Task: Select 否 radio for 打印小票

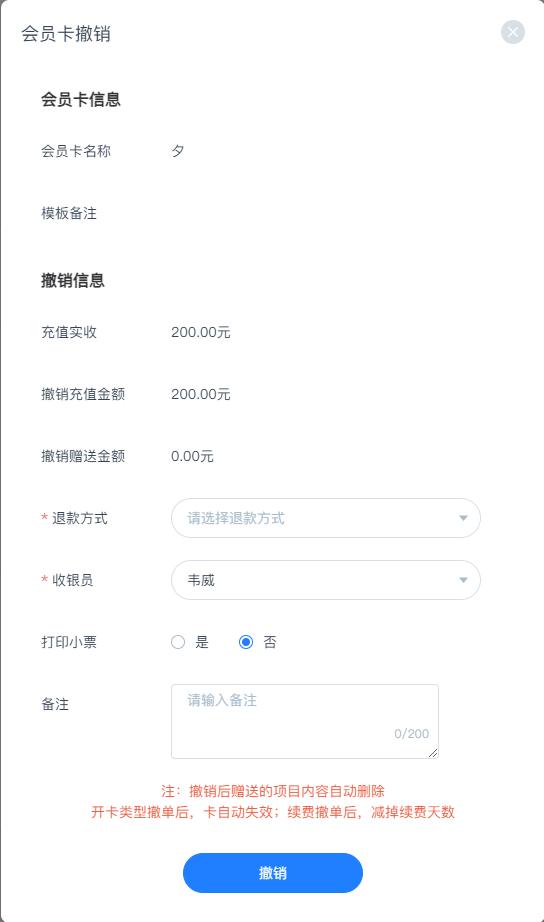Action: 246,642
